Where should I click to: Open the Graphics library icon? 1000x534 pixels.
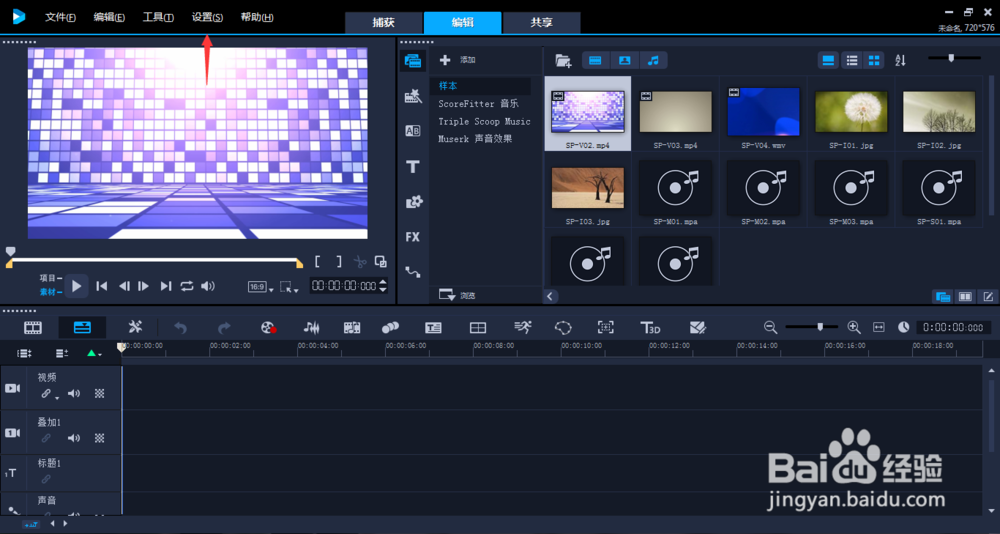413,202
